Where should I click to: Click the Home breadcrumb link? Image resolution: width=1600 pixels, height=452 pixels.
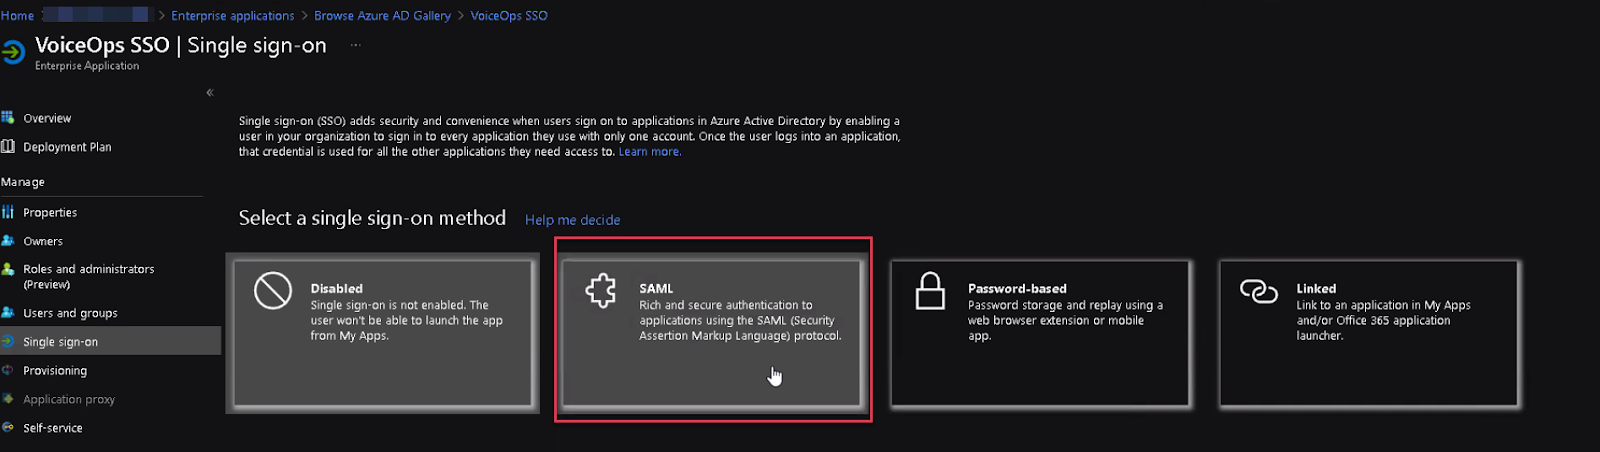pyautogui.click(x=17, y=16)
